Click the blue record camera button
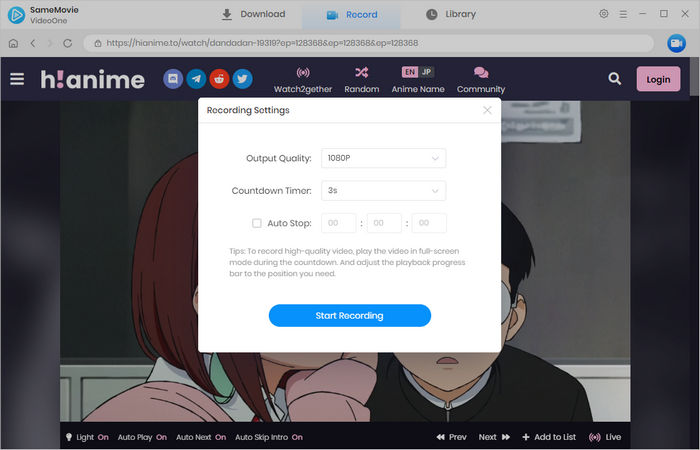The image size is (700, 450). click(676, 43)
